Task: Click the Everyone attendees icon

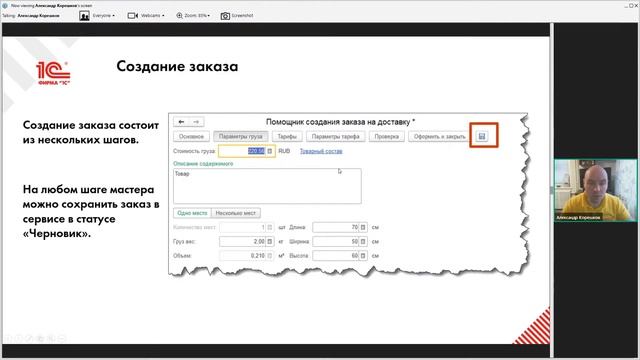Action: [84, 16]
